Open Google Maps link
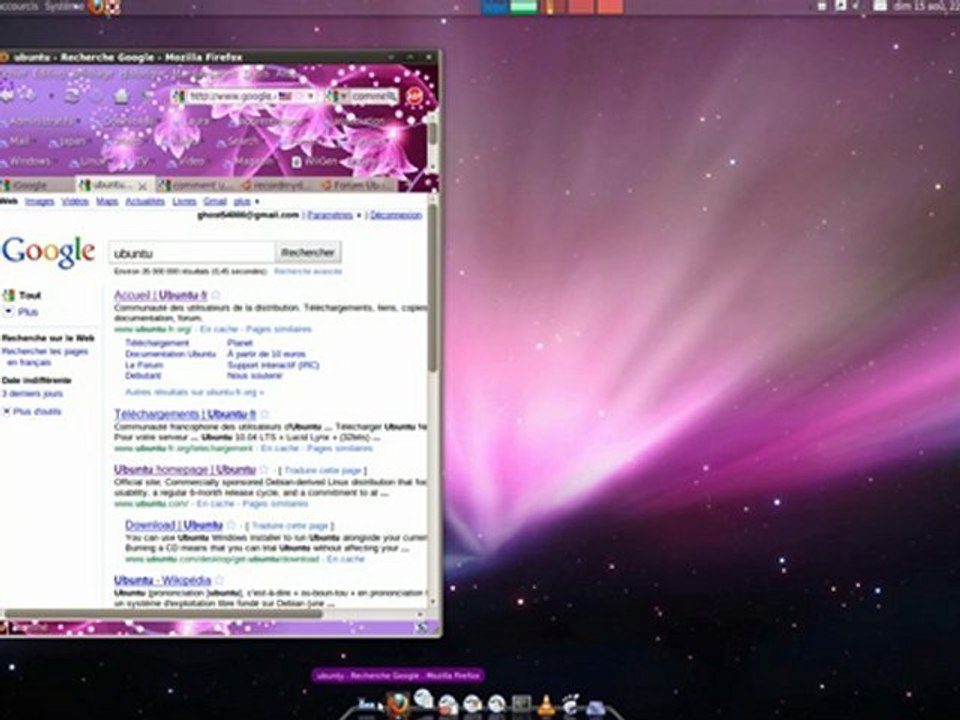The width and height of the screenshot is (960, 720). (x=107, y=201)
